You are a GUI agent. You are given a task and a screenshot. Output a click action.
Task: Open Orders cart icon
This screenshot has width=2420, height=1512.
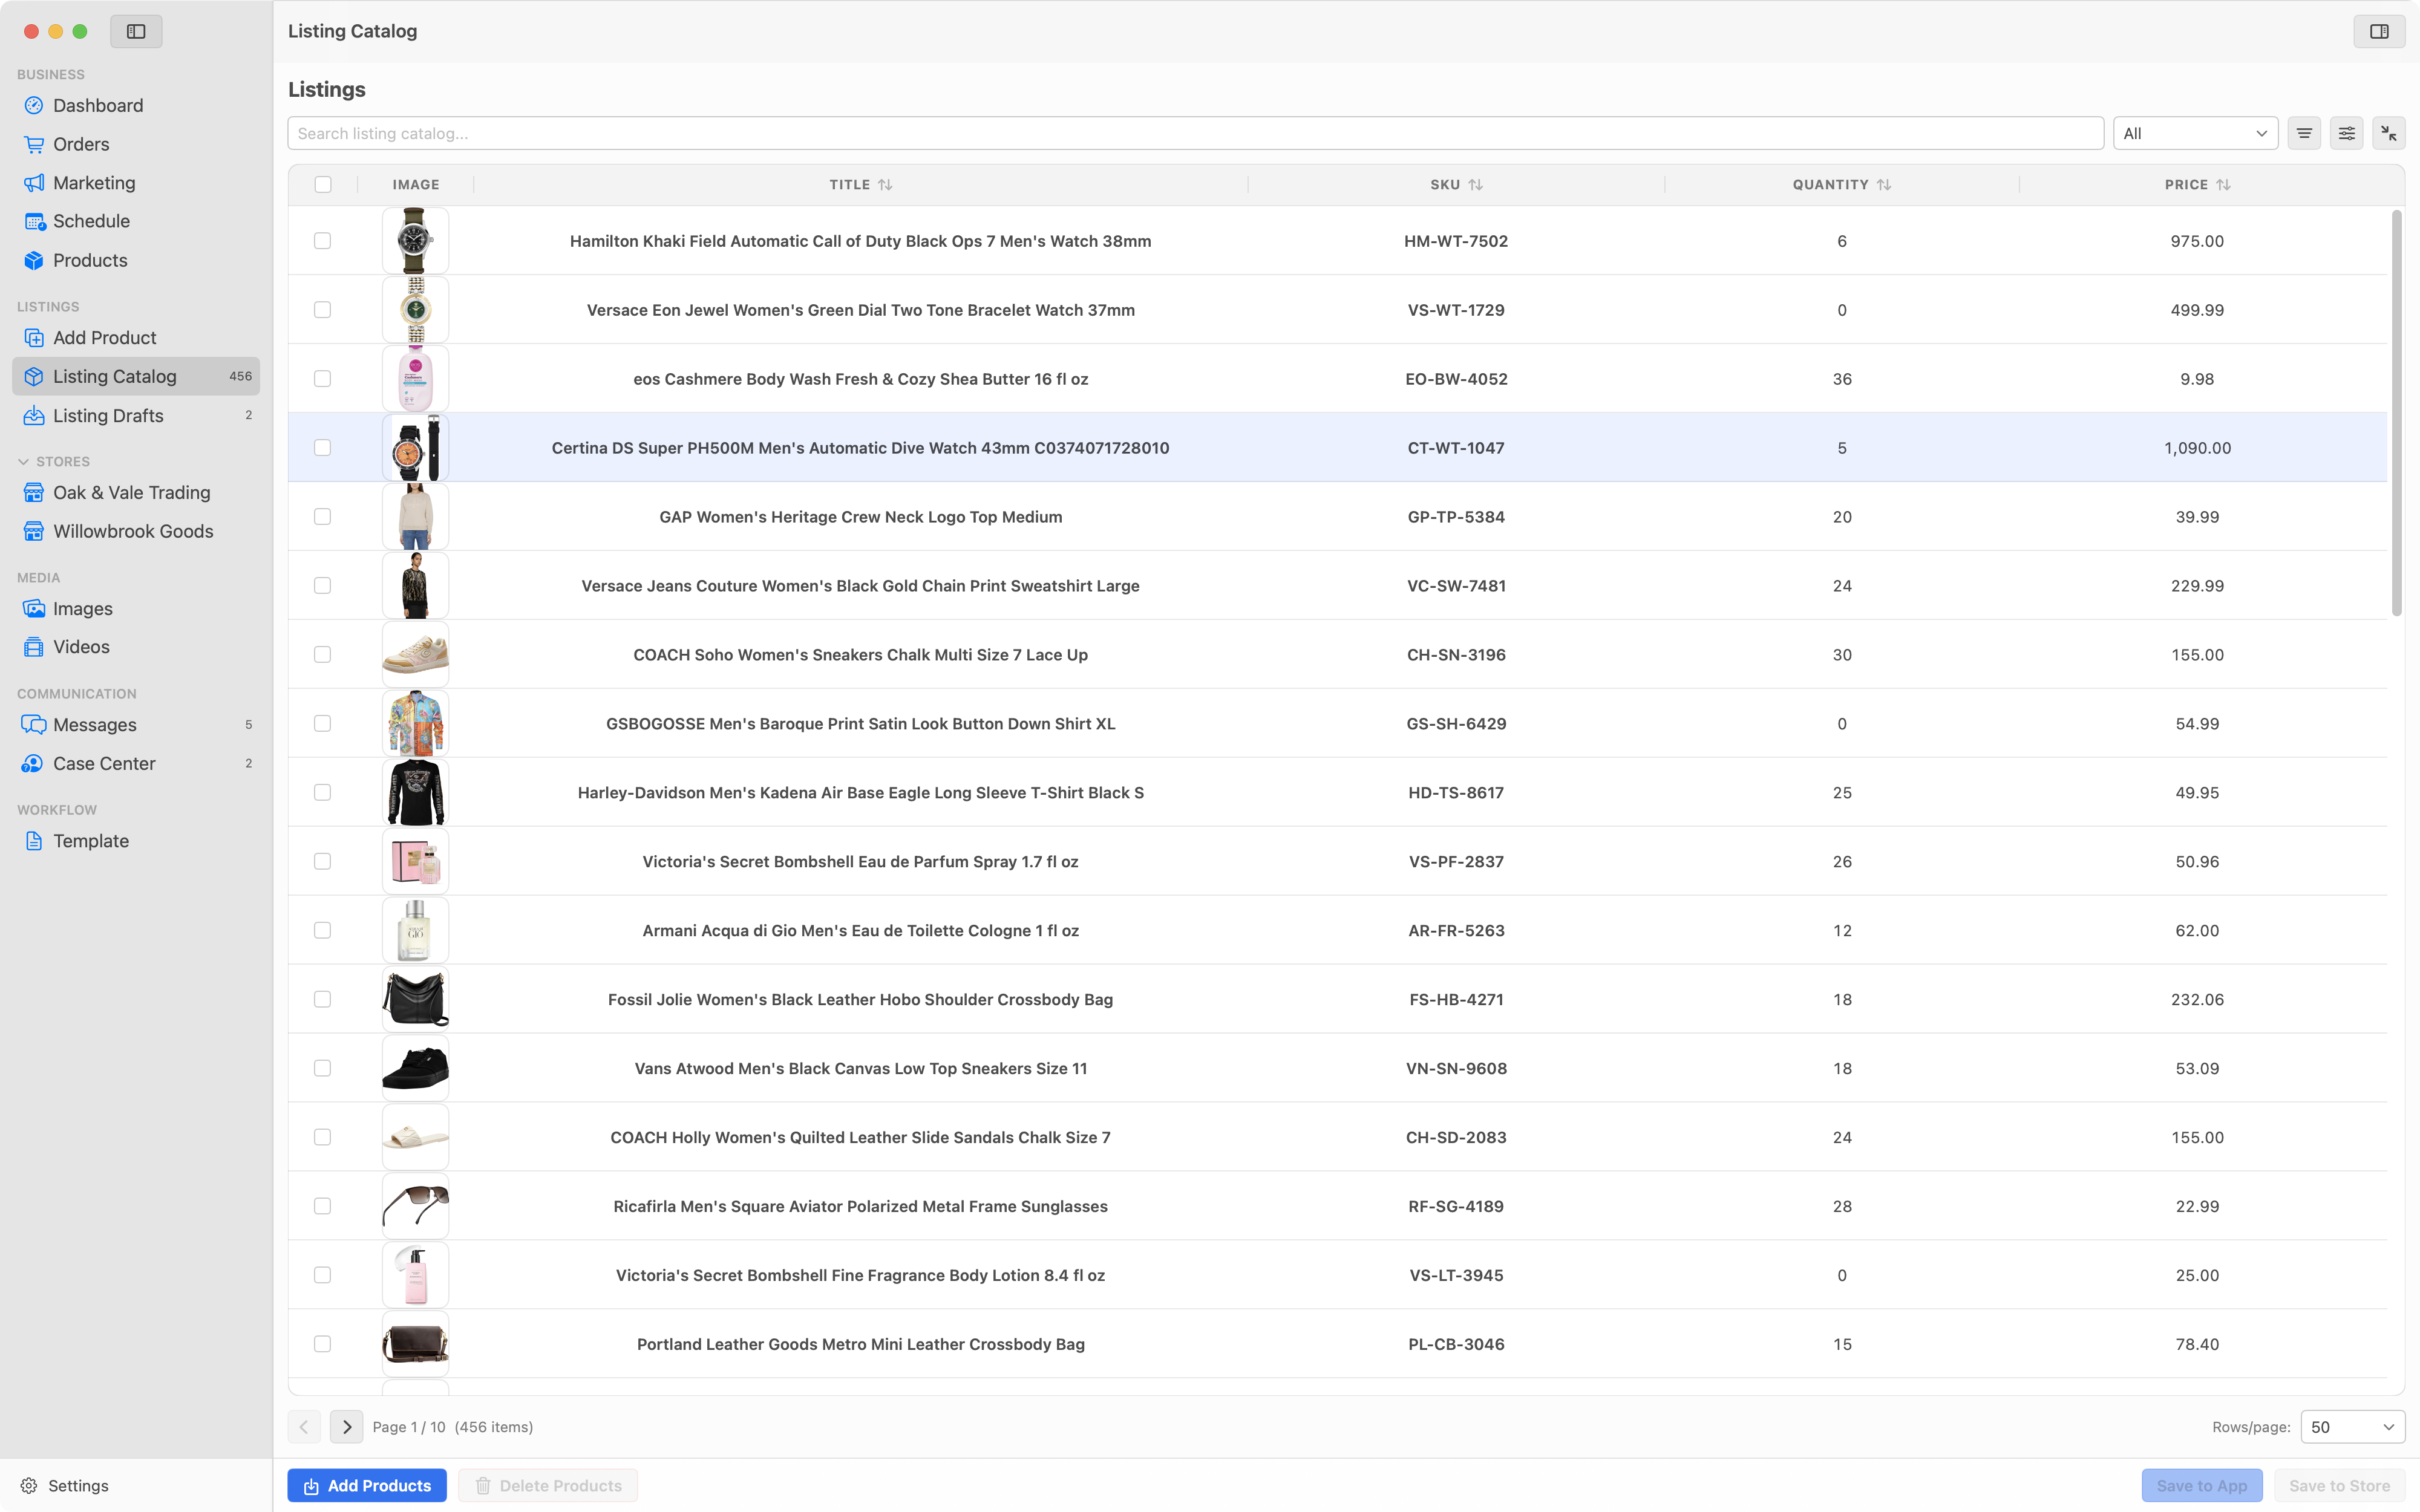(x=34, y=144)
